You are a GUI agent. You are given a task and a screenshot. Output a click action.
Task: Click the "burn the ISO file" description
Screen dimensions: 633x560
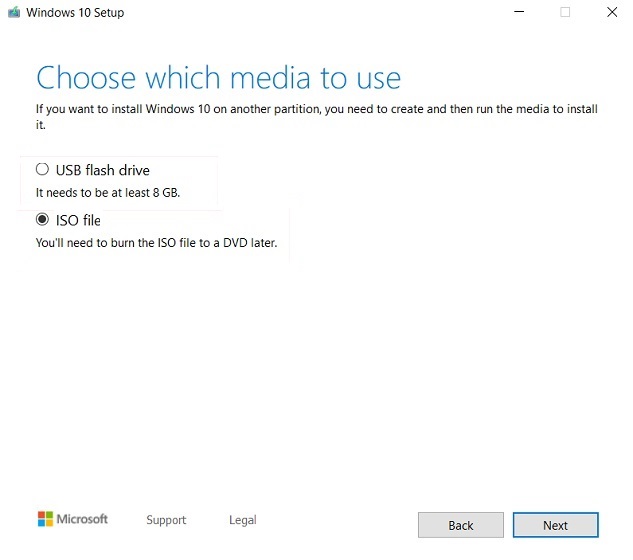tap(156, 242)
